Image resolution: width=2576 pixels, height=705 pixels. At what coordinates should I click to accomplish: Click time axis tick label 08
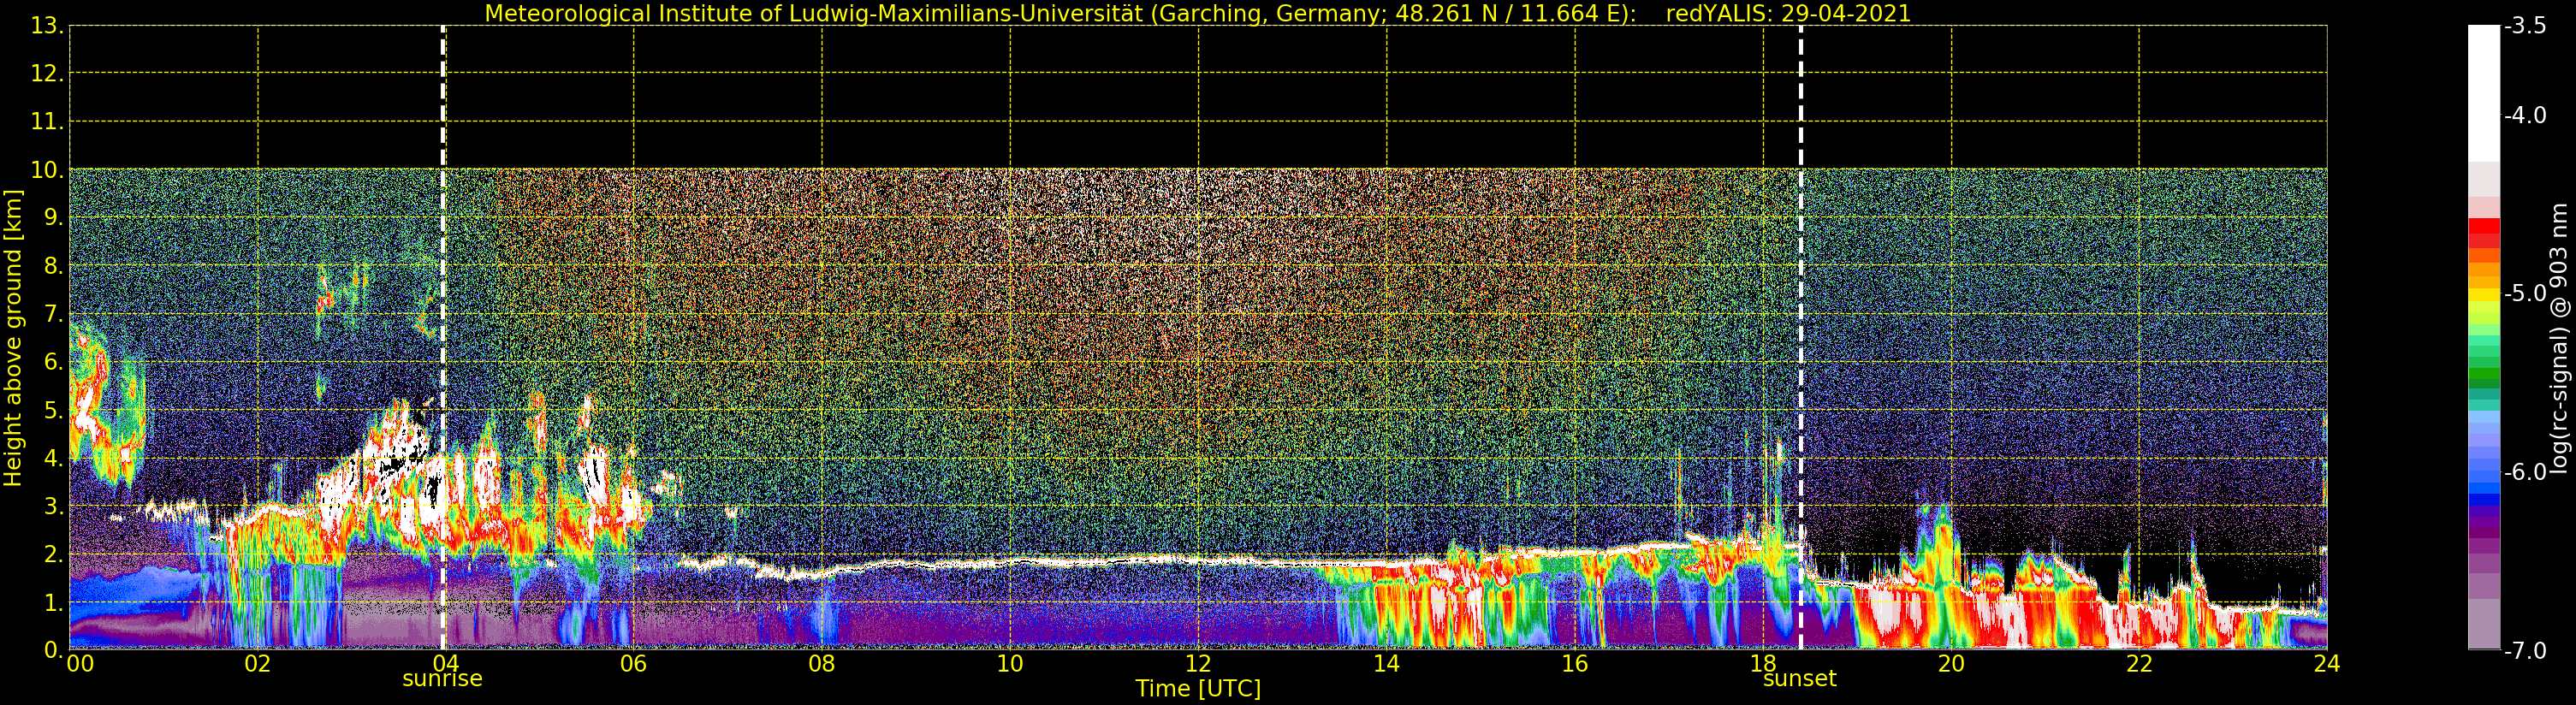click(821, 663)
